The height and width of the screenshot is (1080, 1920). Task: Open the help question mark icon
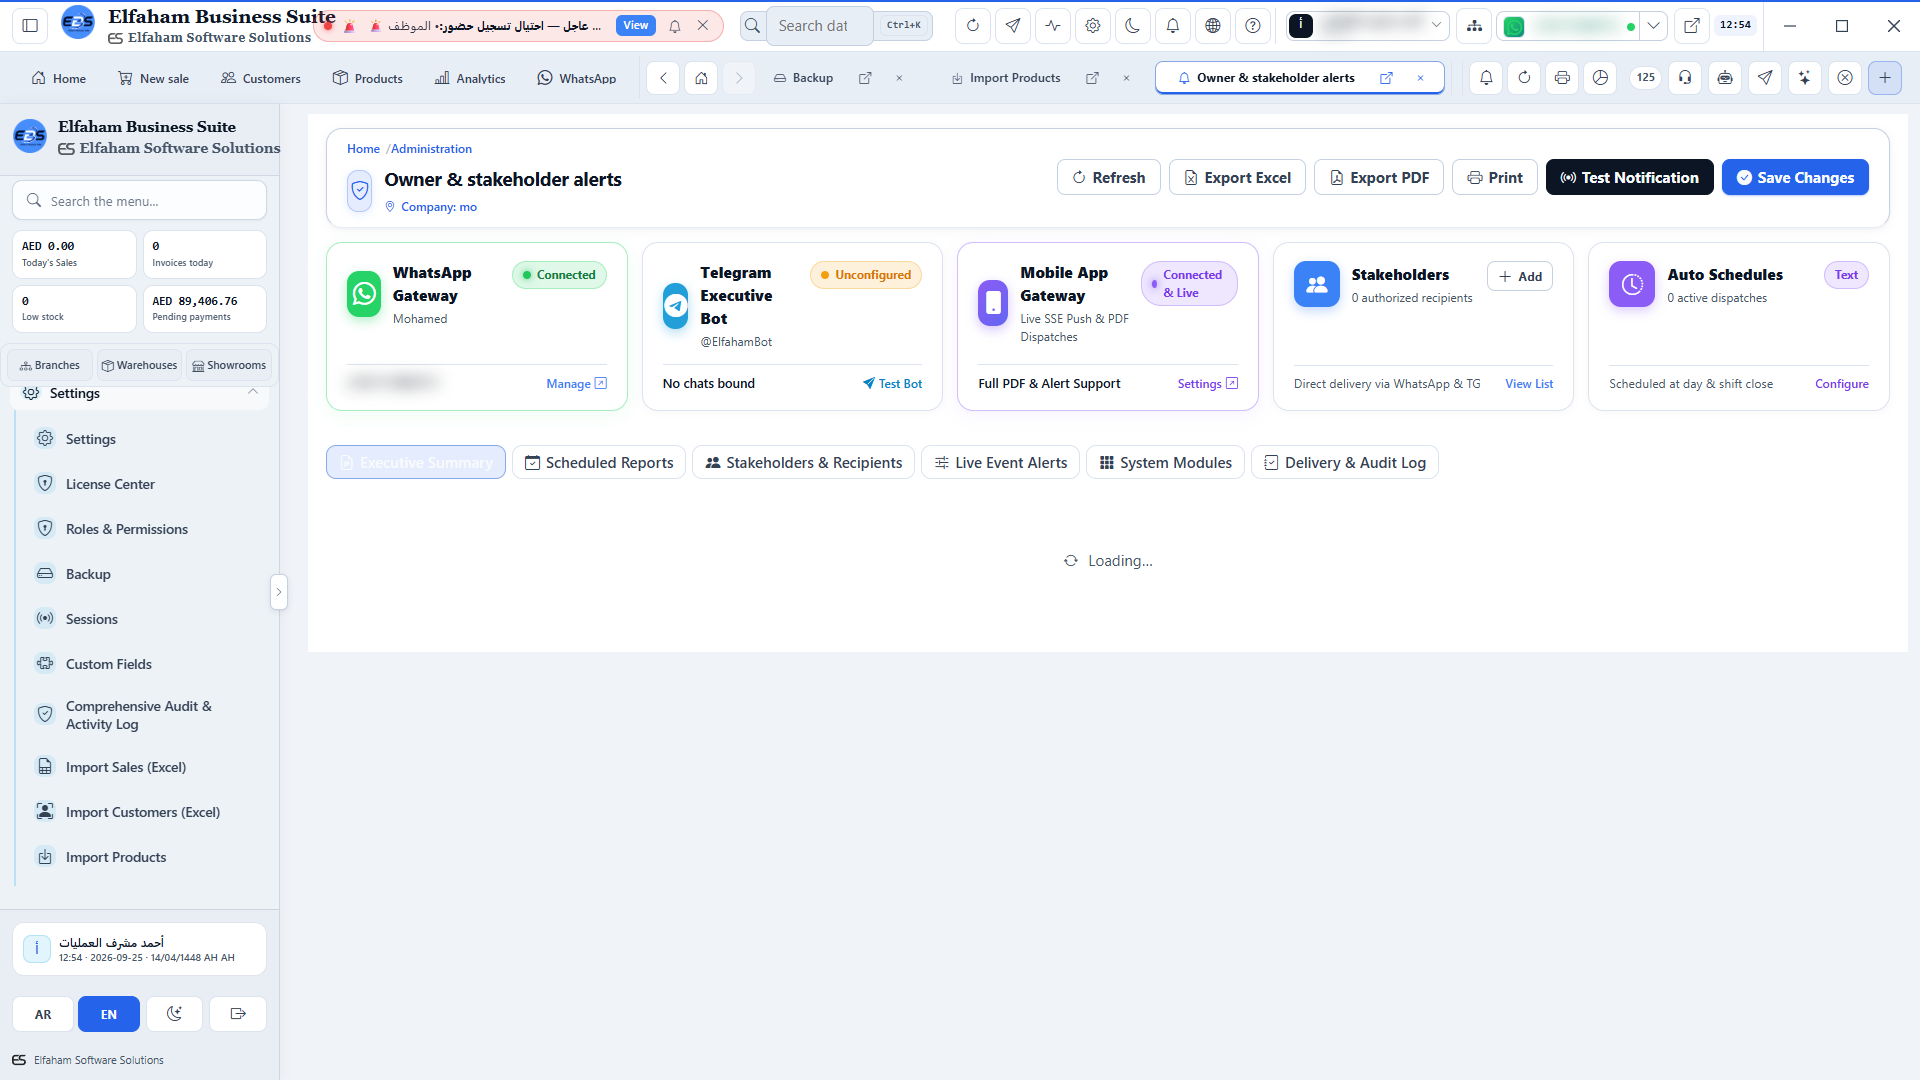1252,26
